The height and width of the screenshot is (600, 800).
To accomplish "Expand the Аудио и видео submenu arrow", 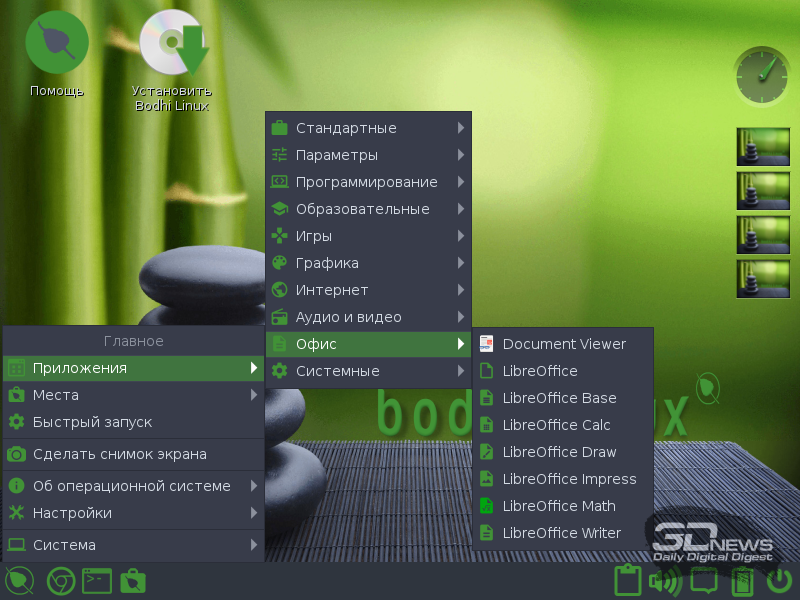I will [x=461, y=317].
